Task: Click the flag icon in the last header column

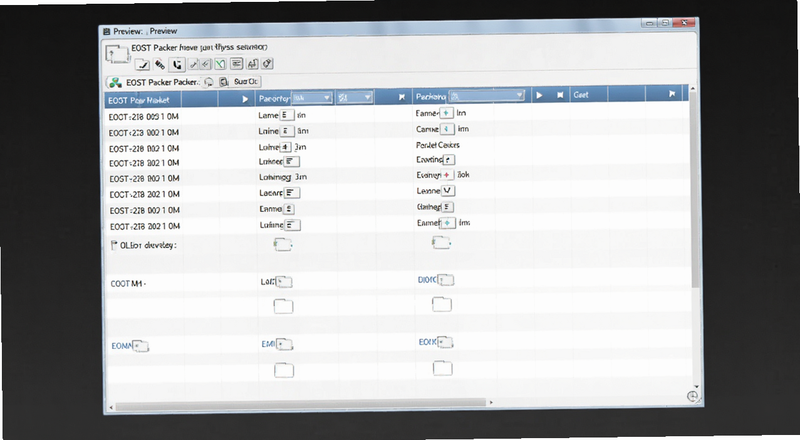Action: [x=672, y=94]
